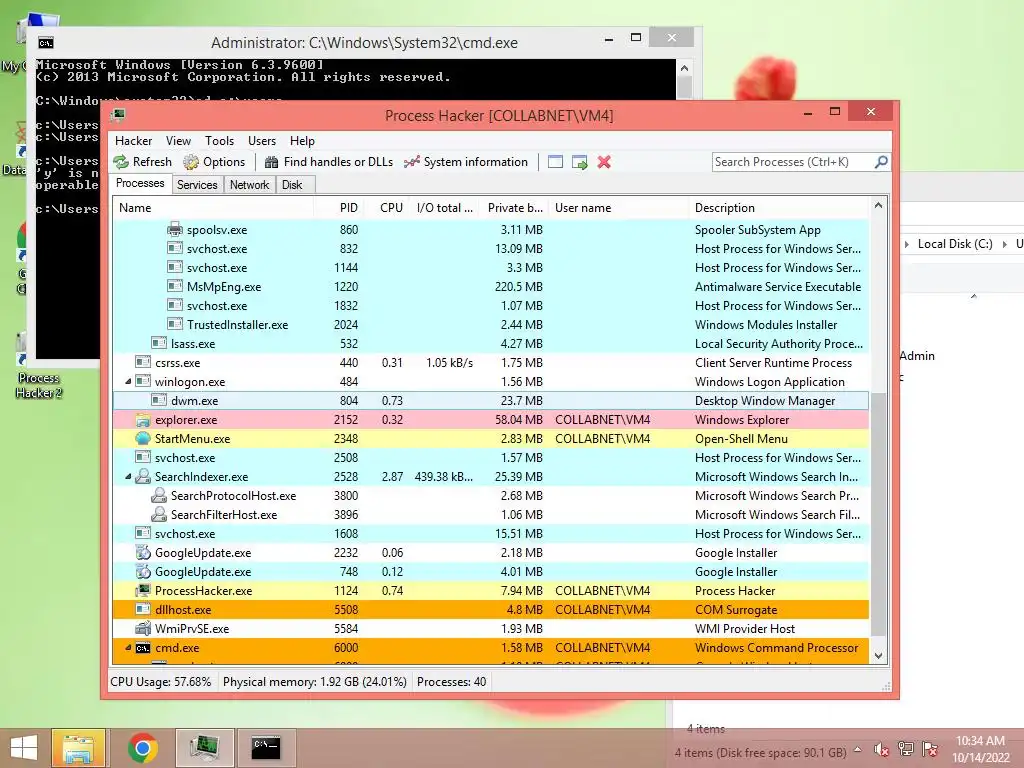Open System information graph icon
The height and width of the screenshot is (768, 1024).
411,162
